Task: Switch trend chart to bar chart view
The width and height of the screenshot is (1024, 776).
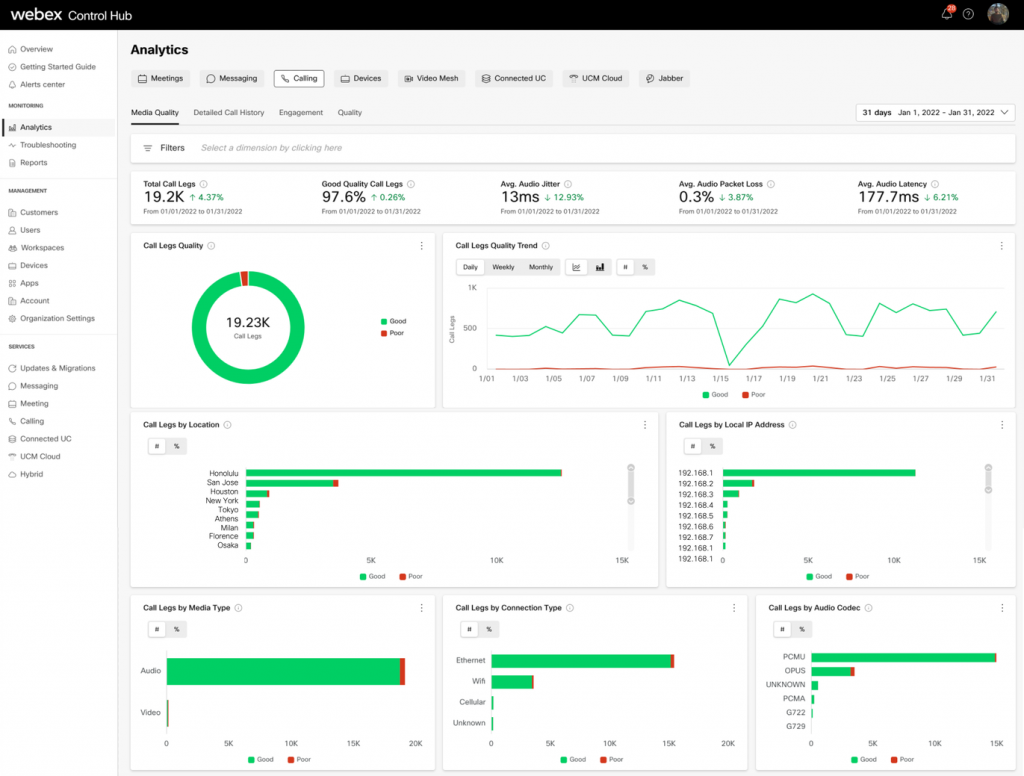Action: coord(601,267)
